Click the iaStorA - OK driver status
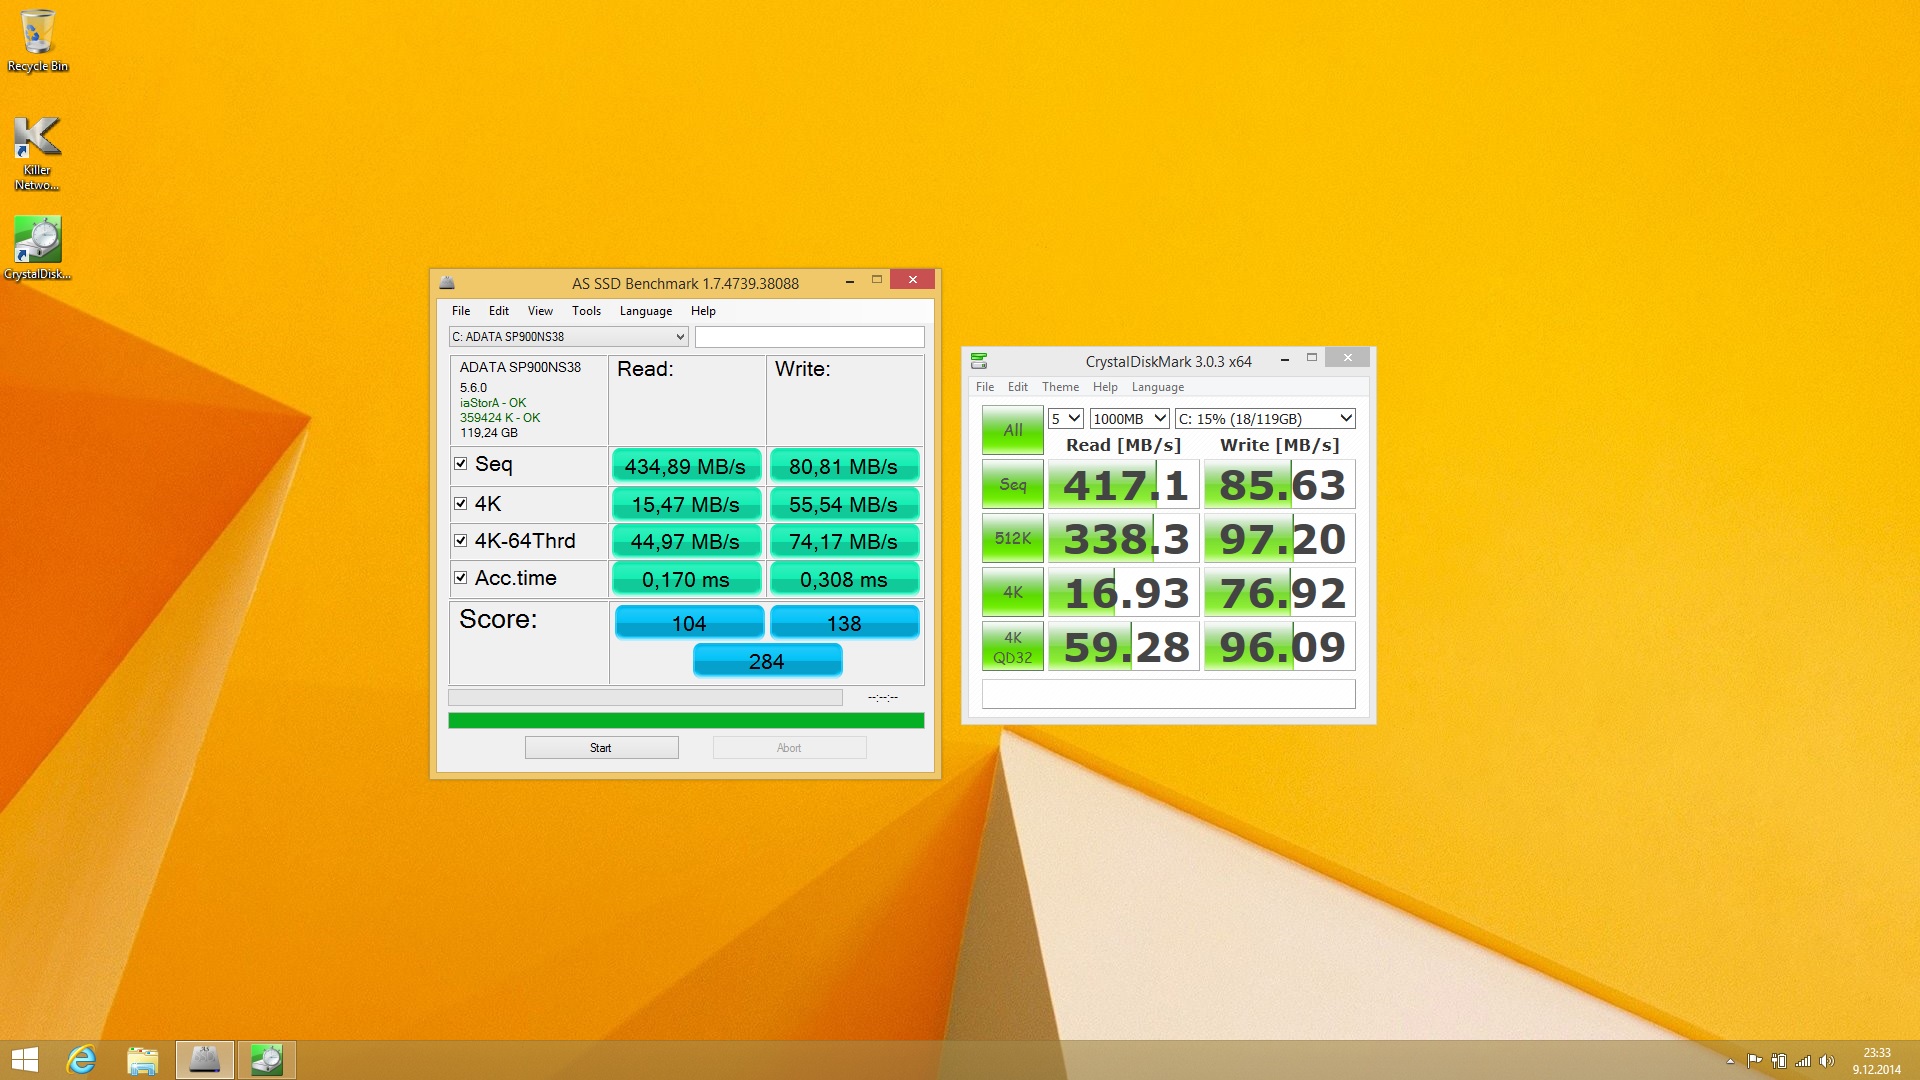1920x1080 pixels. click(x=492, y=403)
